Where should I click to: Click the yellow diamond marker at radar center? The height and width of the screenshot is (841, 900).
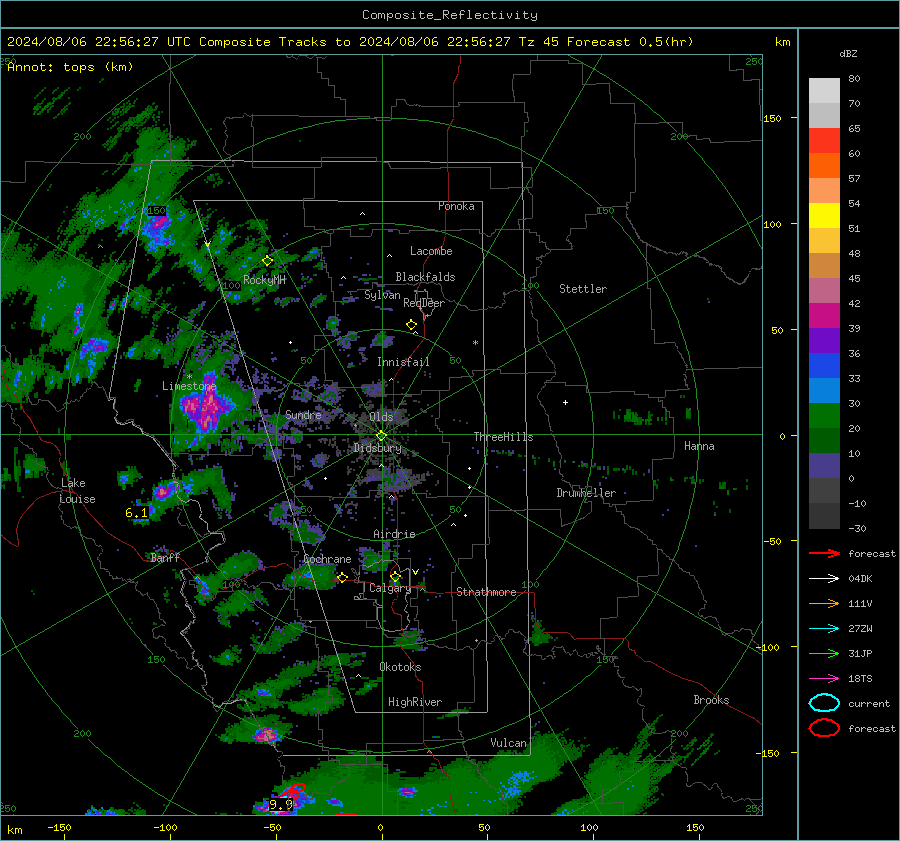[x=381, y=436]
